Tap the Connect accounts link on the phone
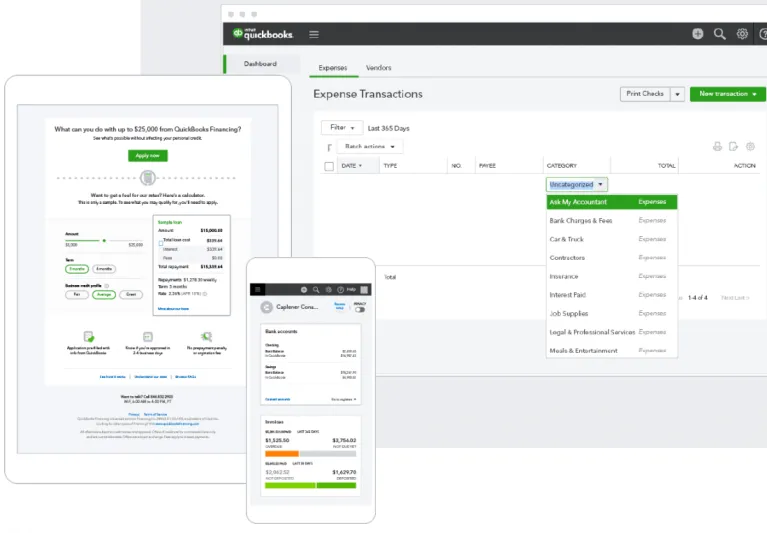This screenshot has height=533, width=767. tap(277, 400)
